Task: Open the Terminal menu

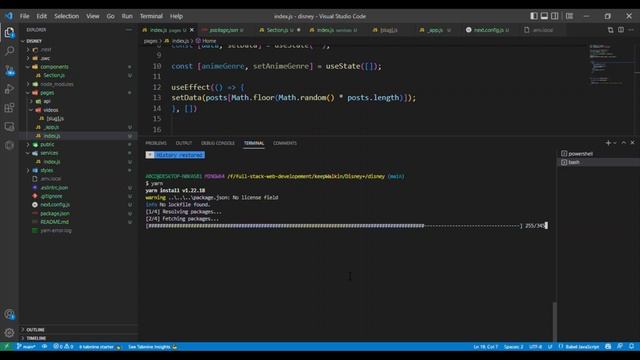Action: click(x=151, y=16)
